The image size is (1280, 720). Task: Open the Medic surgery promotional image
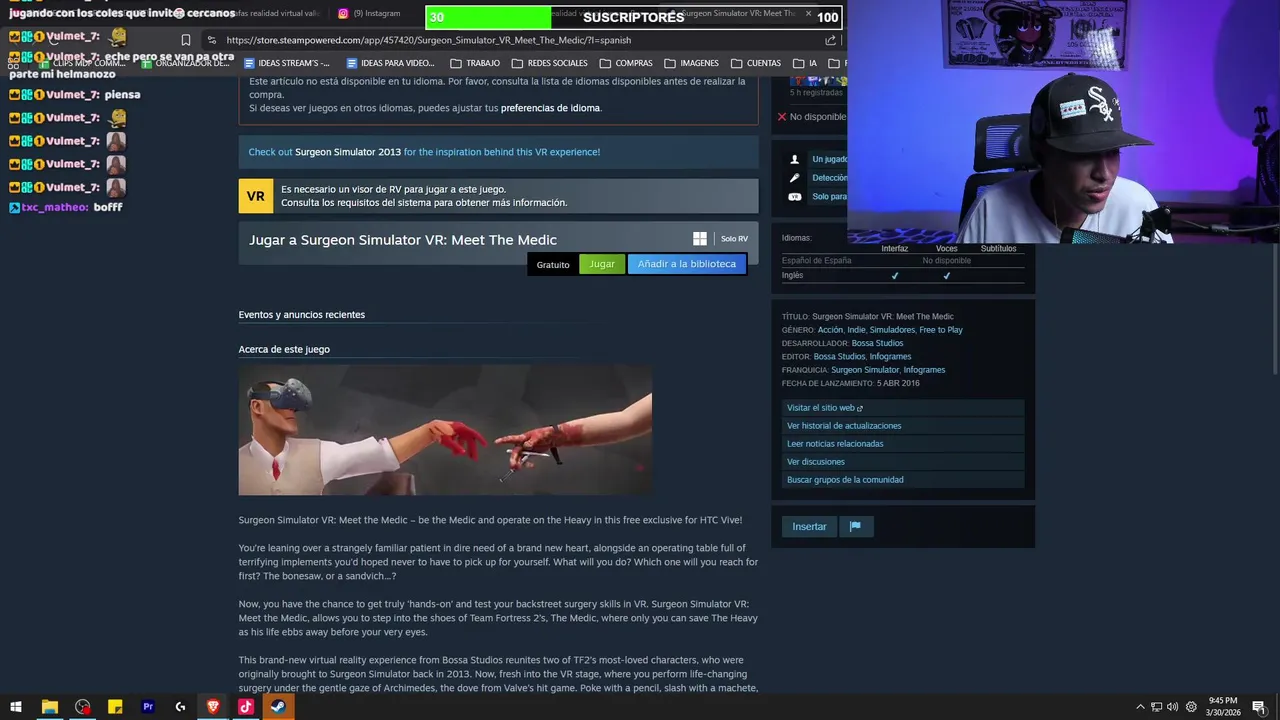pyautogui.click(x=445, y=430)
